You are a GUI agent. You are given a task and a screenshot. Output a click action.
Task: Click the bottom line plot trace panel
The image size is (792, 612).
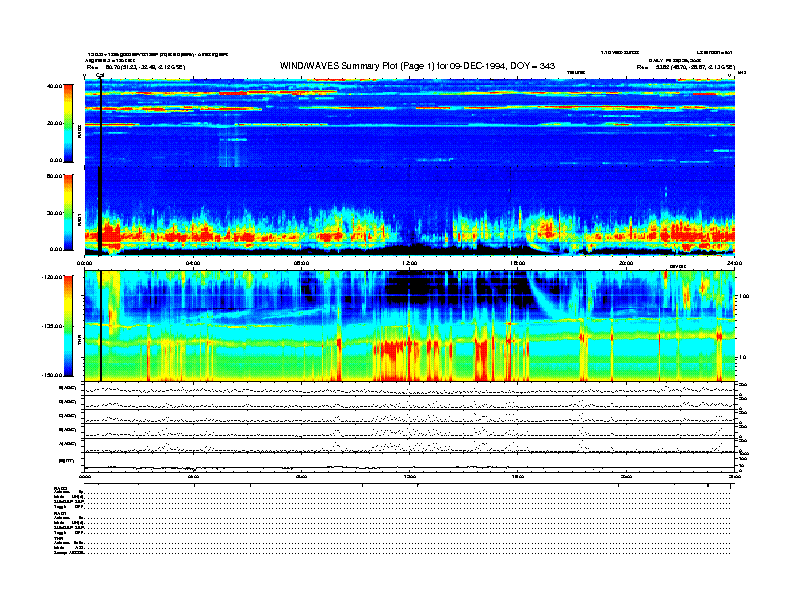click(410, 462)
